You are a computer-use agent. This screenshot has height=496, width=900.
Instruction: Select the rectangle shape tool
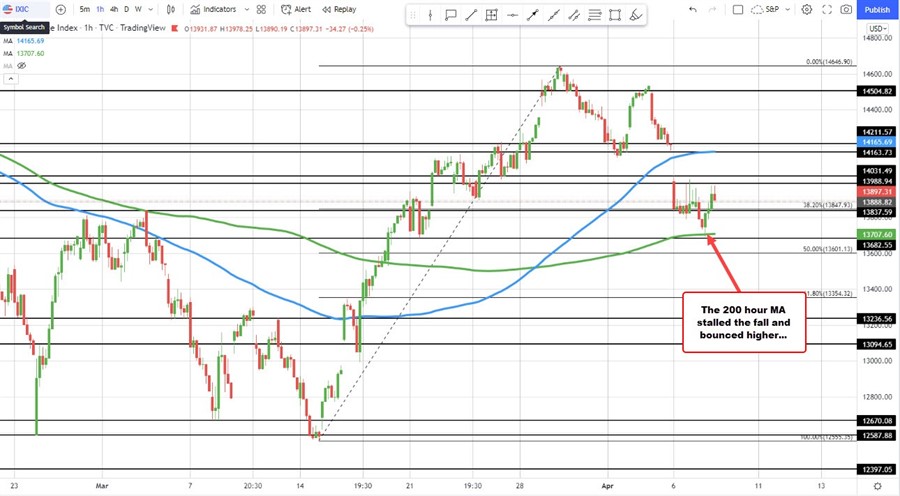[615, 16]
